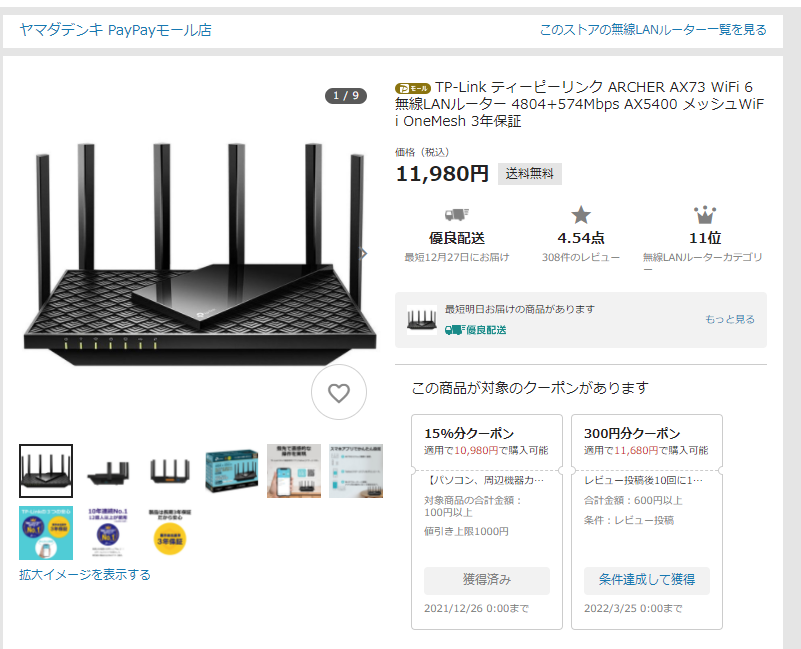
Task: Click the 条件：レビュー投稿 text
Action: coord(629,520)
